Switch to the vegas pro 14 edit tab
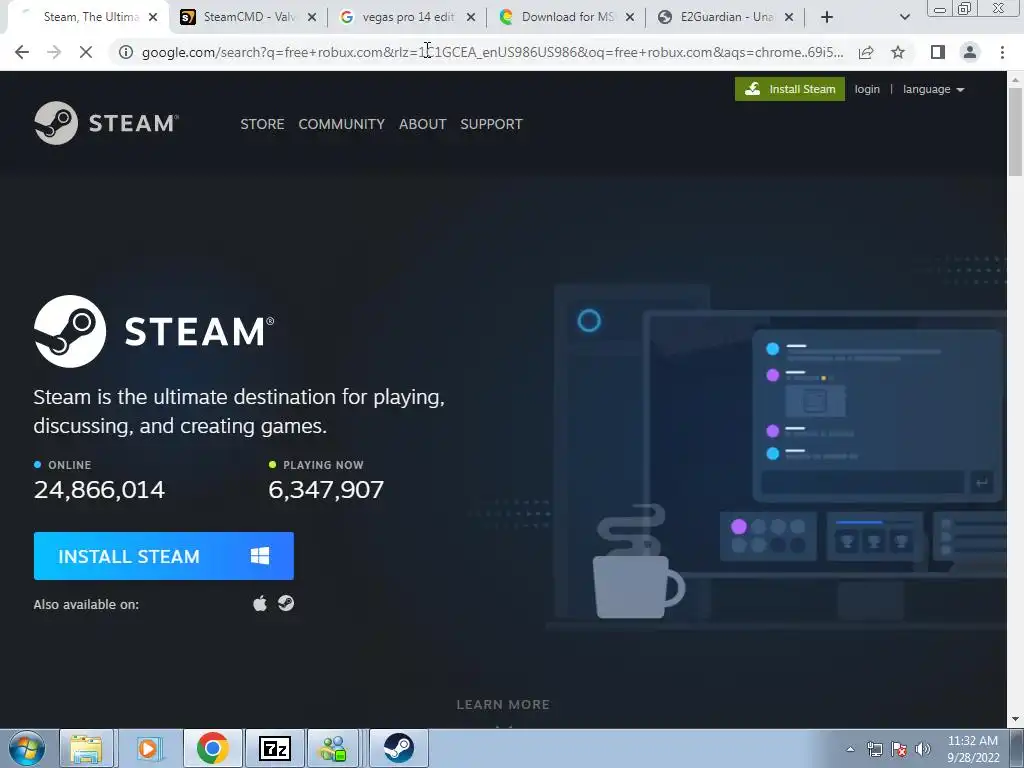This screenshot has width=1024, height=768. click(408, 17)
